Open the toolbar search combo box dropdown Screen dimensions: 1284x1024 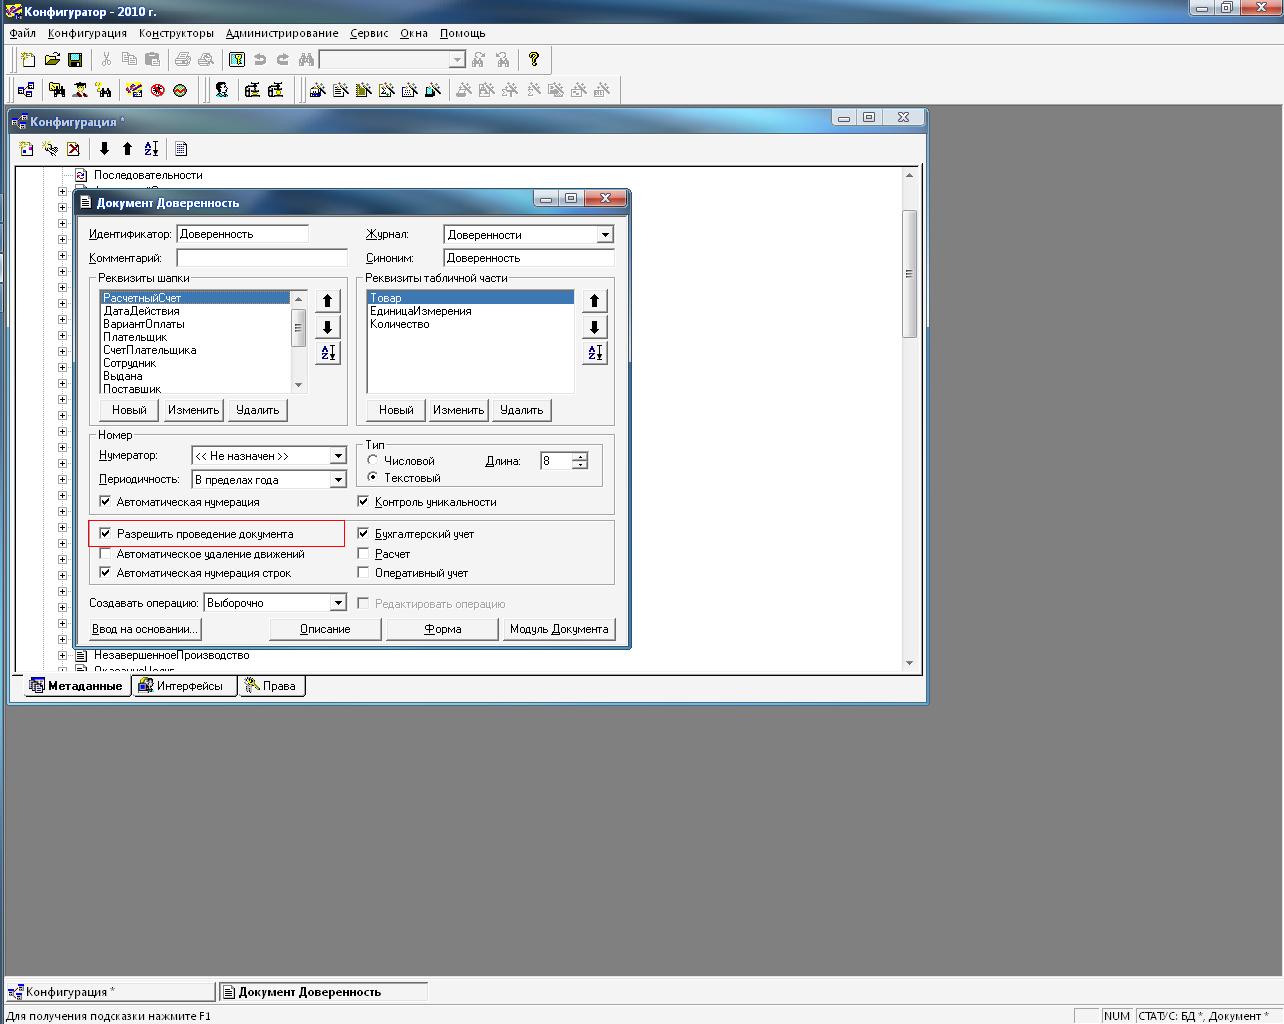[457, 60]
